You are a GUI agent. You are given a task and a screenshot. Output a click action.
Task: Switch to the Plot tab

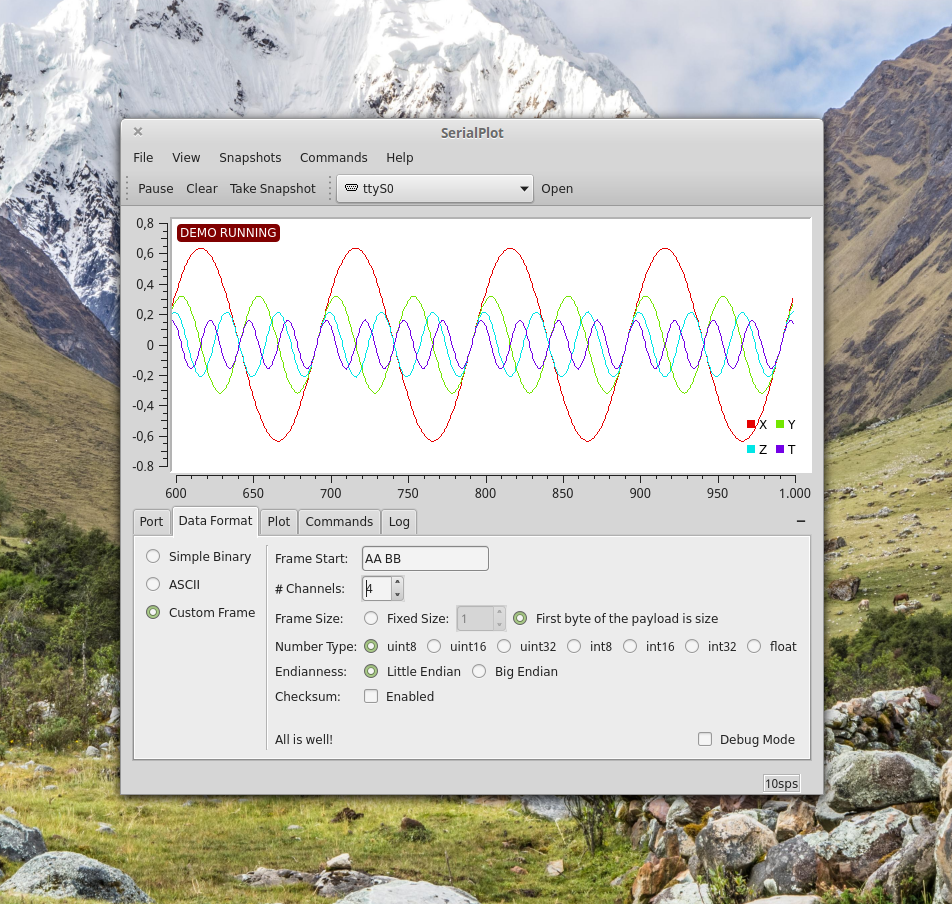(279, 522)
